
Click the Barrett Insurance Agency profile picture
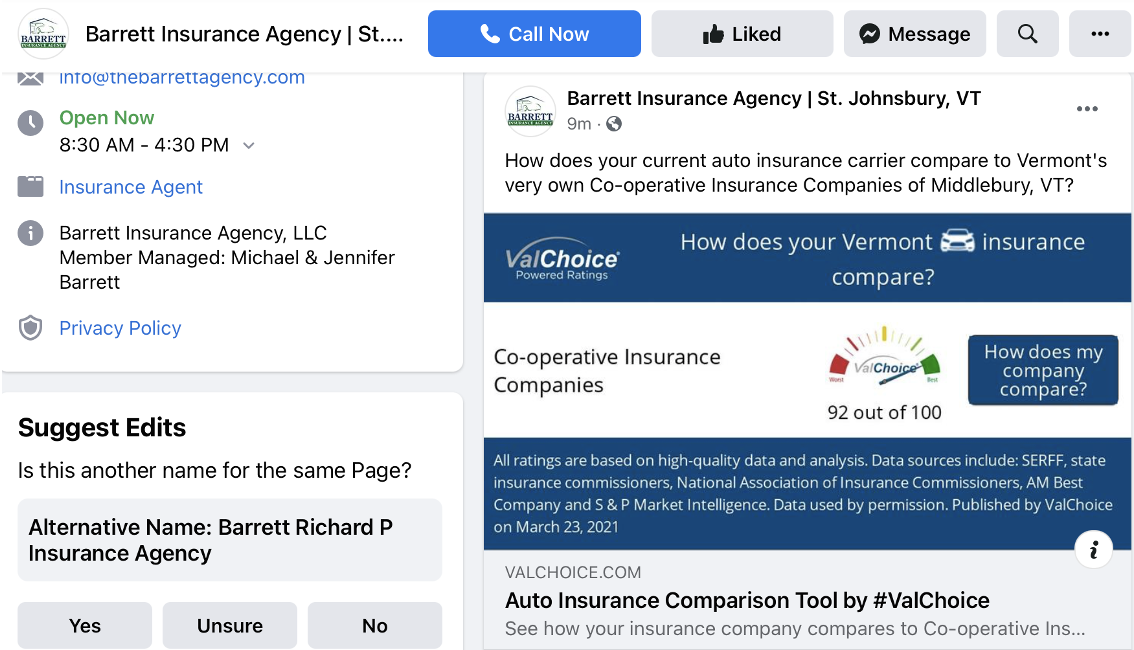(530, 111)
